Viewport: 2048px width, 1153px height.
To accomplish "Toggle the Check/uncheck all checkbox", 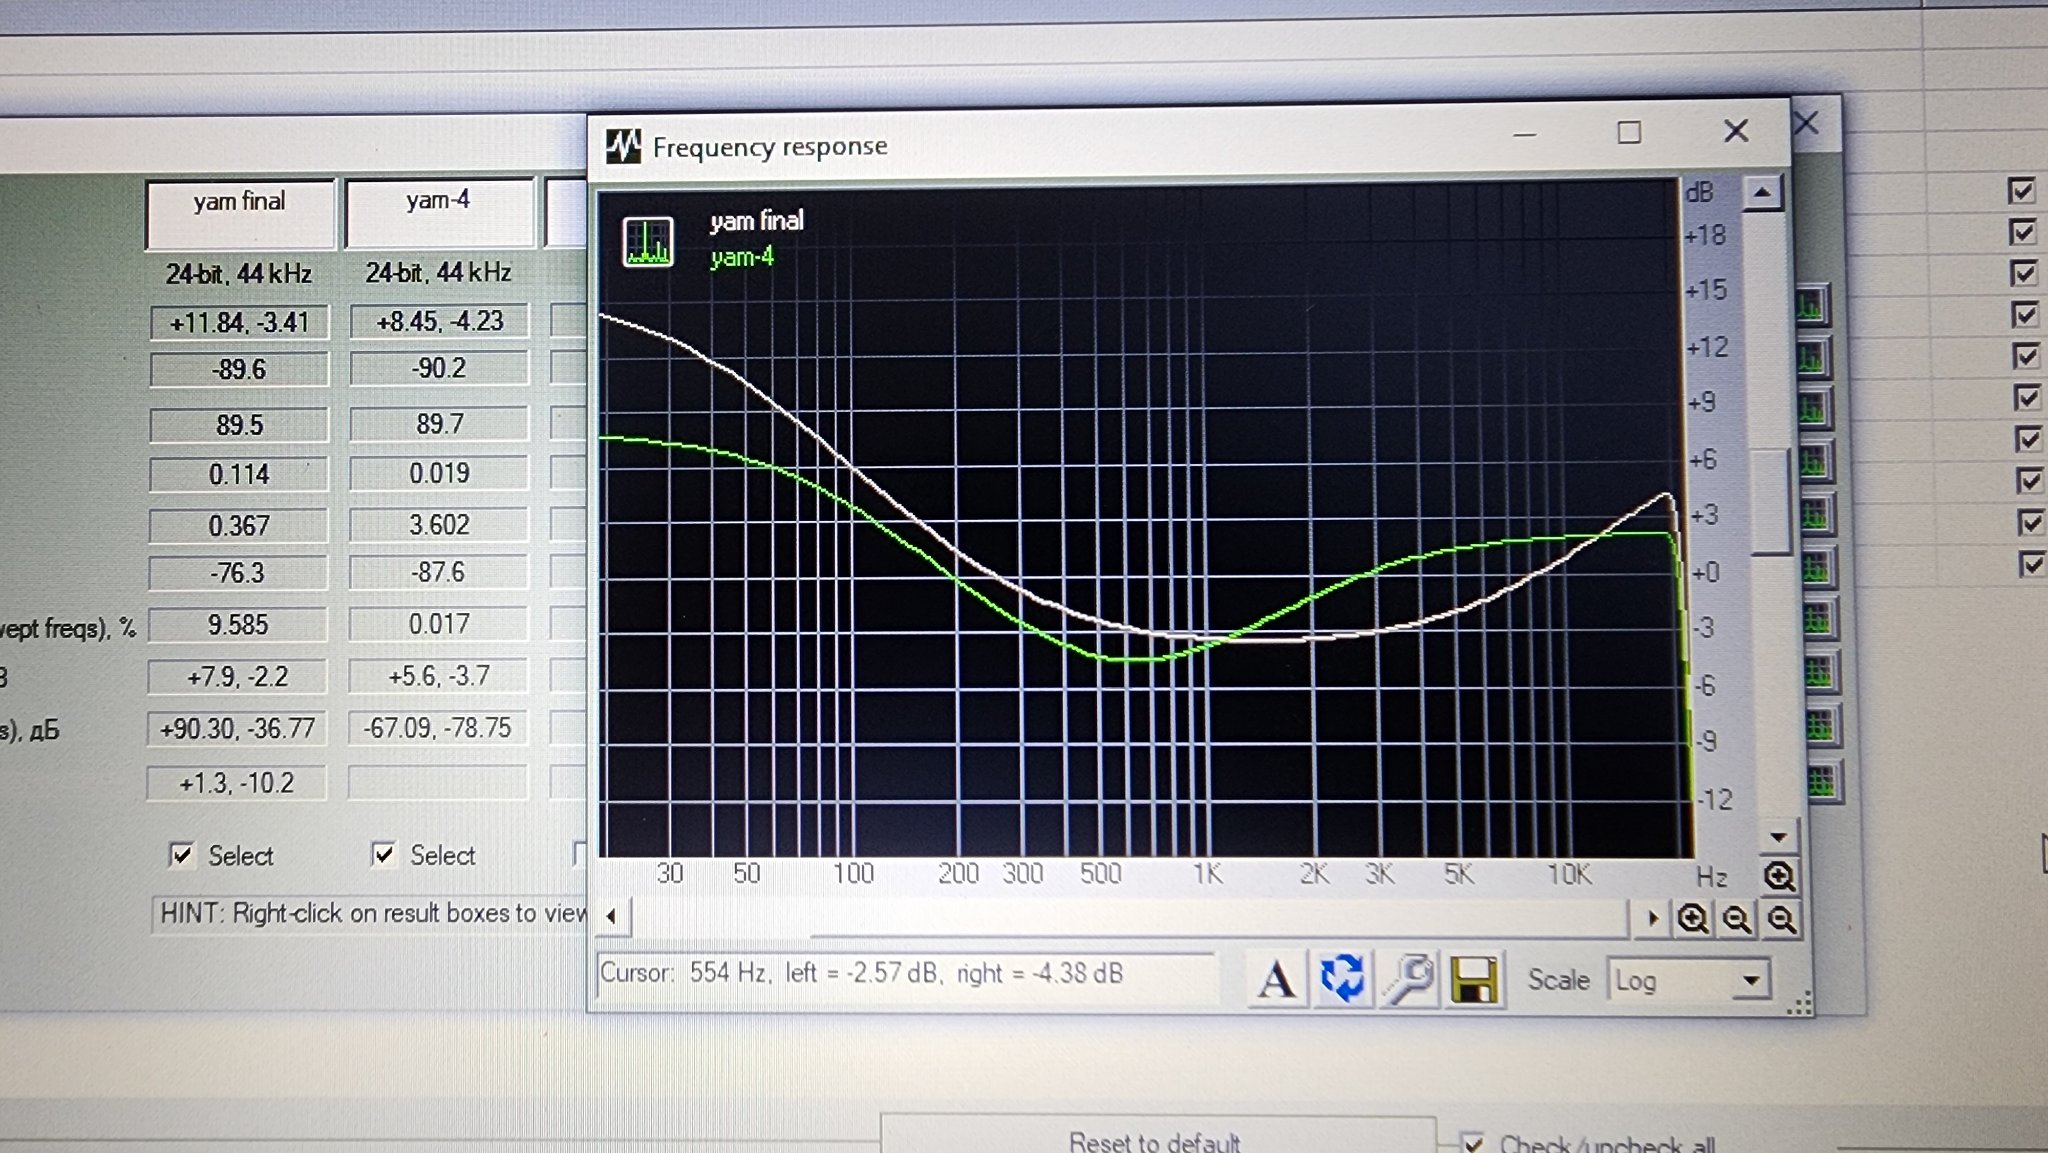I will point(1472,1143).
